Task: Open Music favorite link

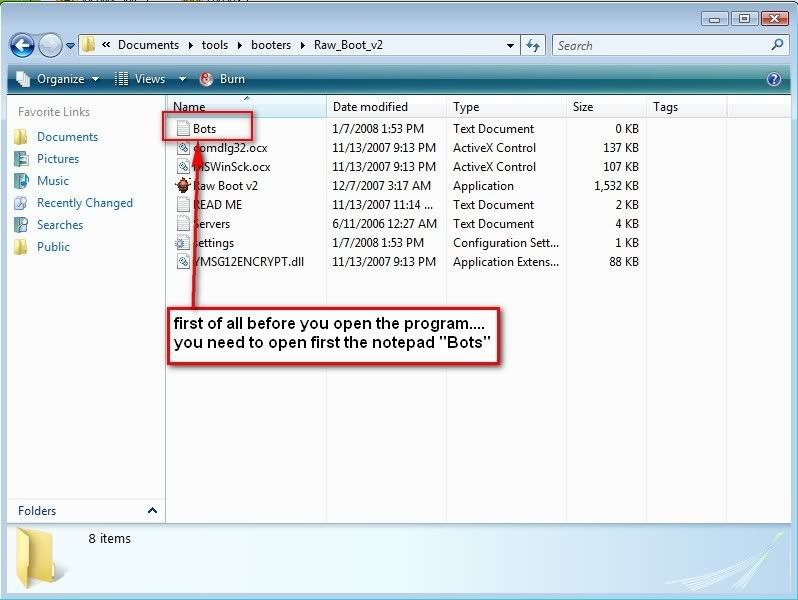Action: [x=52, y=180]
